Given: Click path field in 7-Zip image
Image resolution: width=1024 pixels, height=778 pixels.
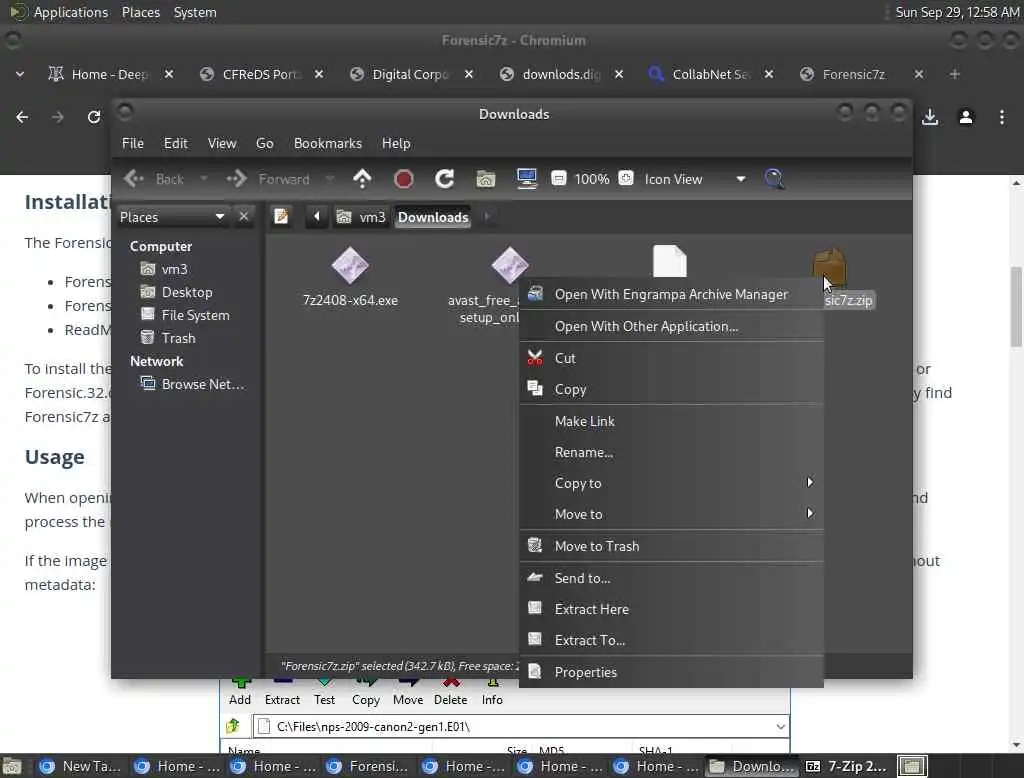Looking at the screenshot, I should 520,726.
